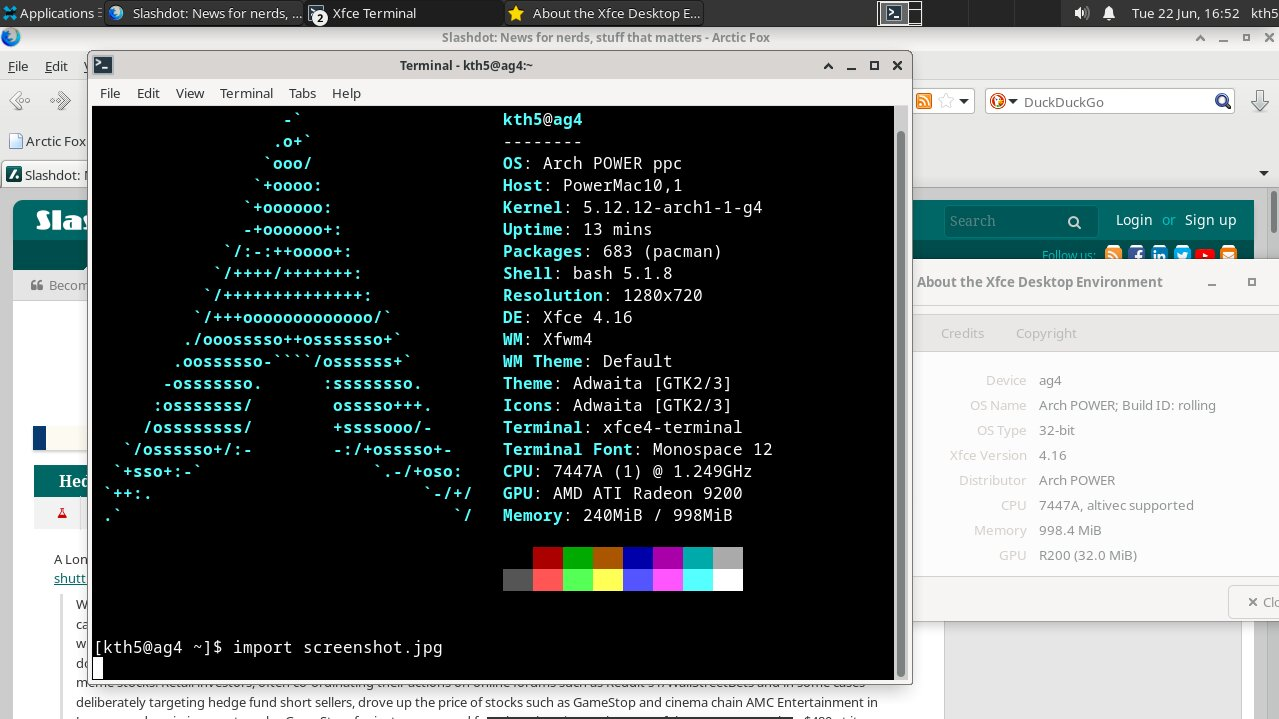The image size is (1279, 719).
Task: Switch to the Copyright tab in About dialog
Action: point(1046,333)
